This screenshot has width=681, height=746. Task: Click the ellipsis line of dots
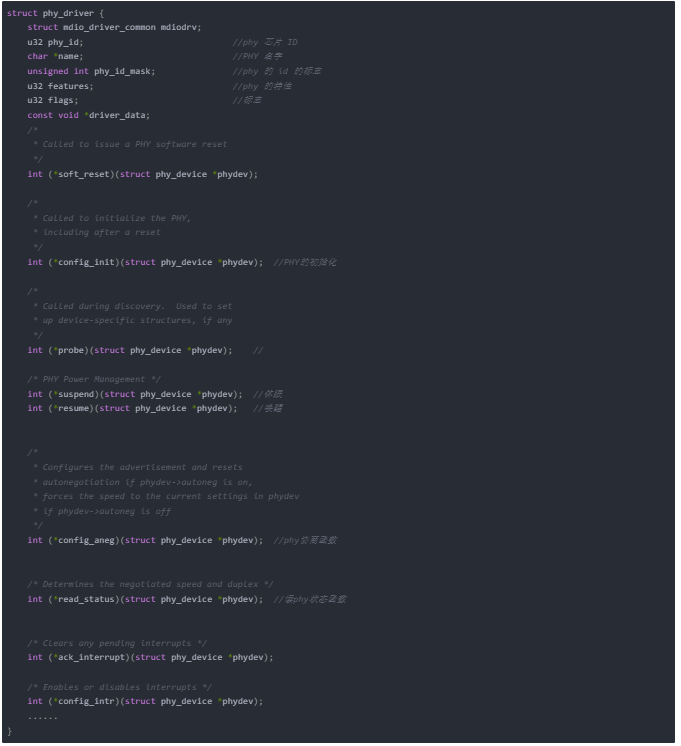point(42,716)
